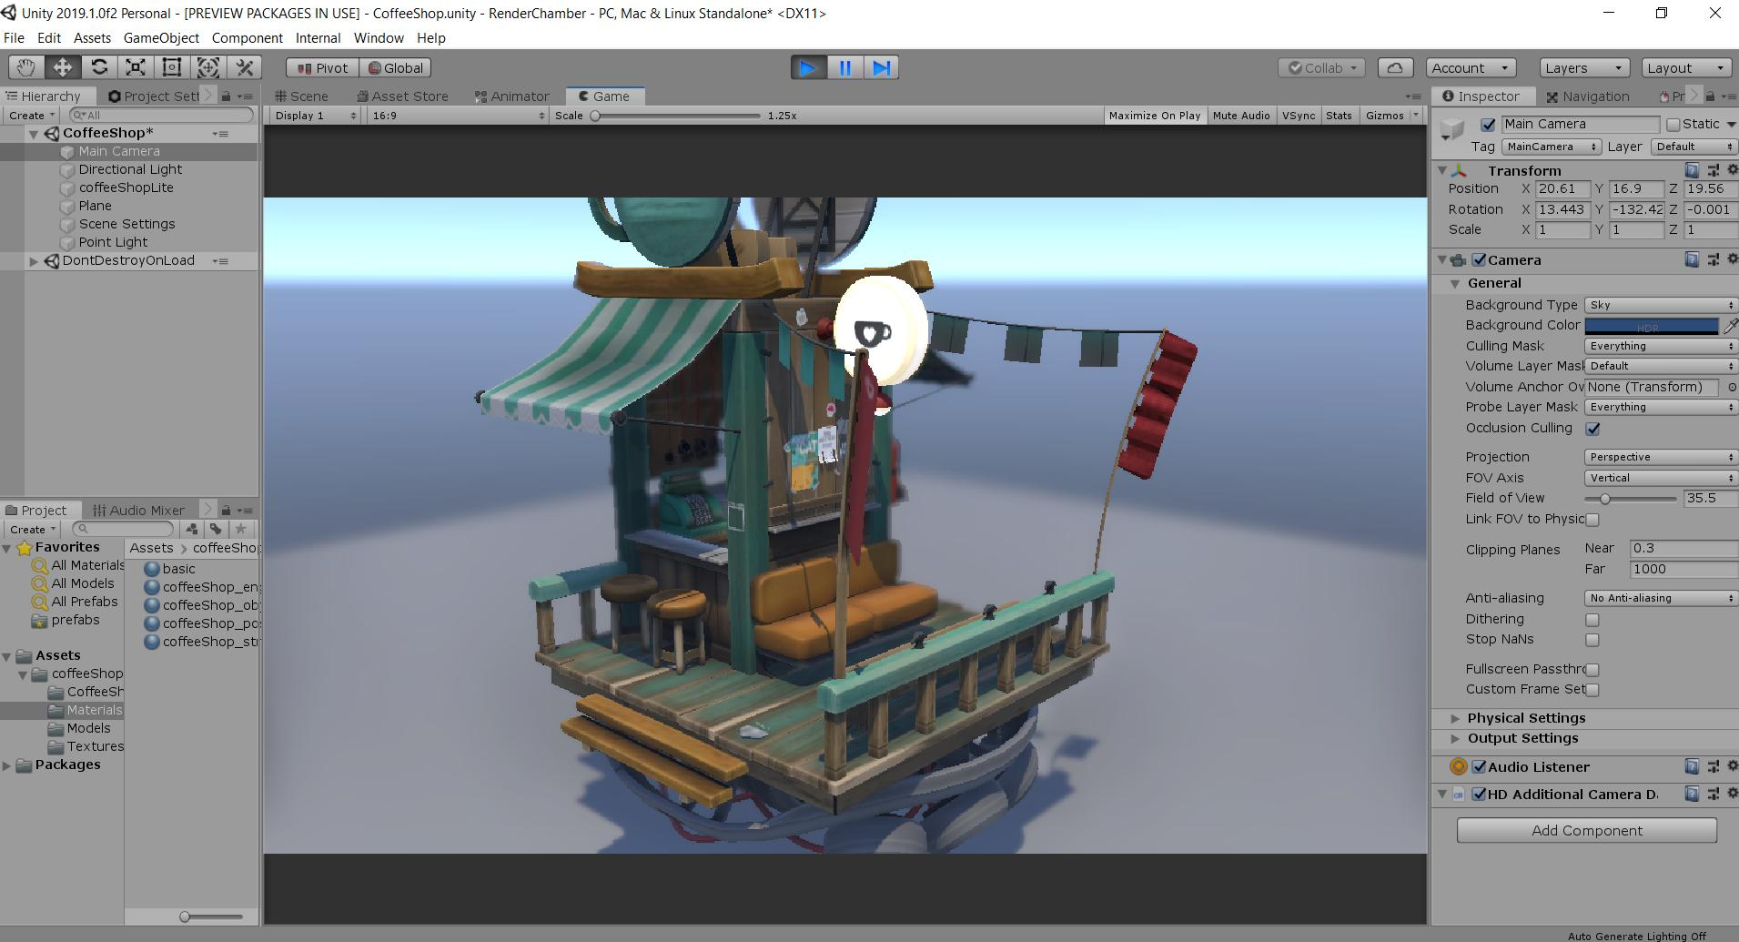Toggle Main Camera active checkbox

1488,125
